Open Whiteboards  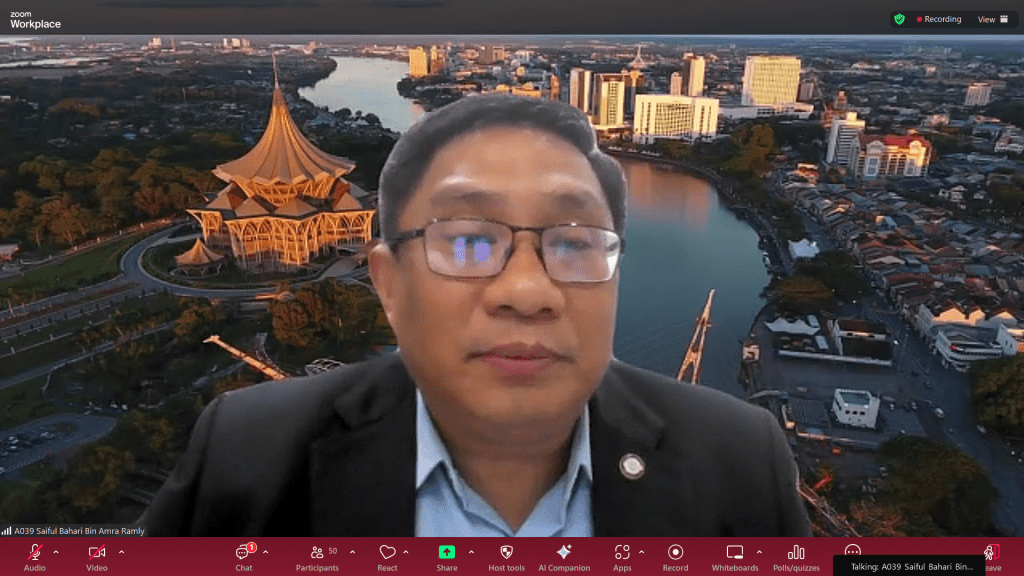pos(734,555)
